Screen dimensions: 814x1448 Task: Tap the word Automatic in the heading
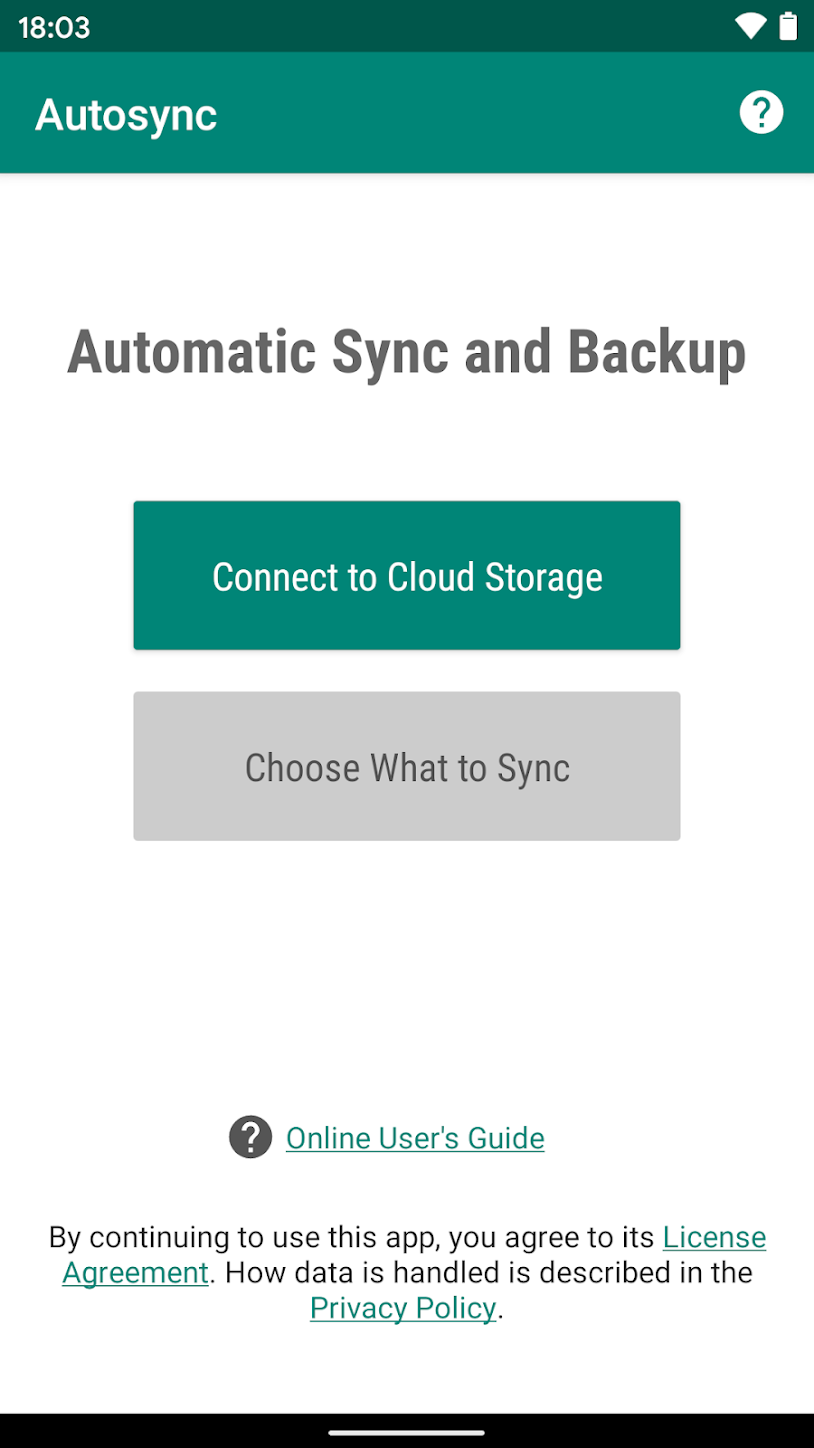(x=191, y=352)
